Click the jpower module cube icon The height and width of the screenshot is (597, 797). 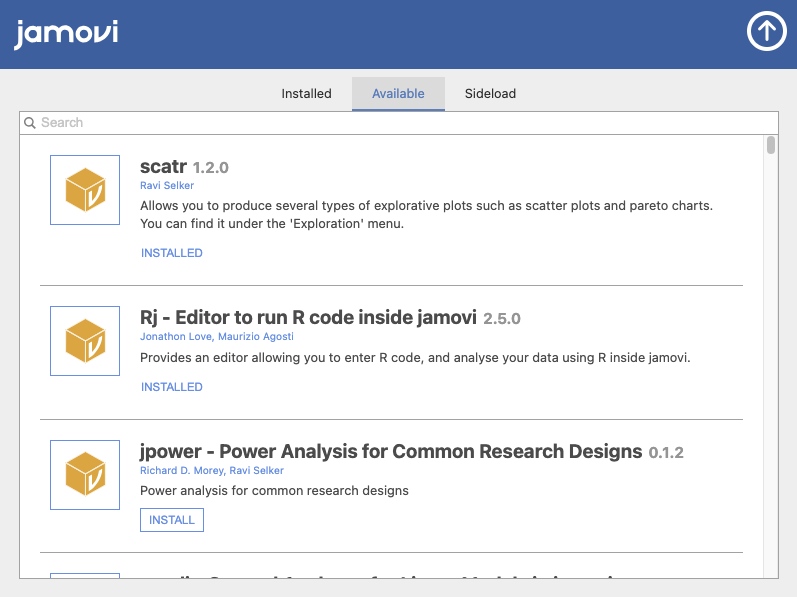click(x=85, y=474)
